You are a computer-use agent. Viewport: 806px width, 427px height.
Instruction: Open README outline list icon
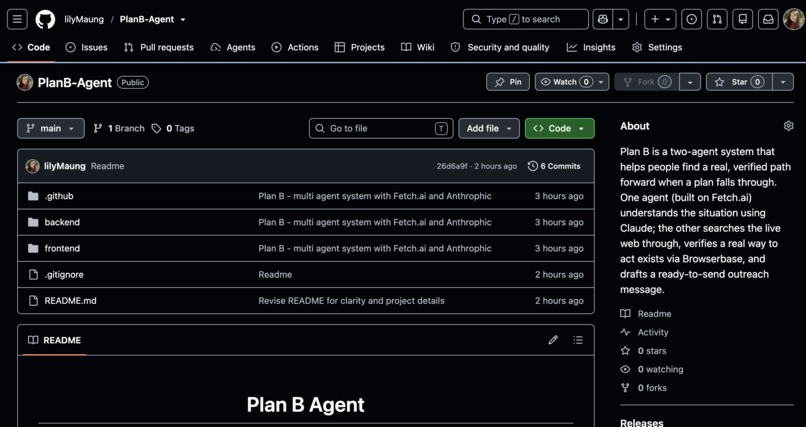(578, 340)
